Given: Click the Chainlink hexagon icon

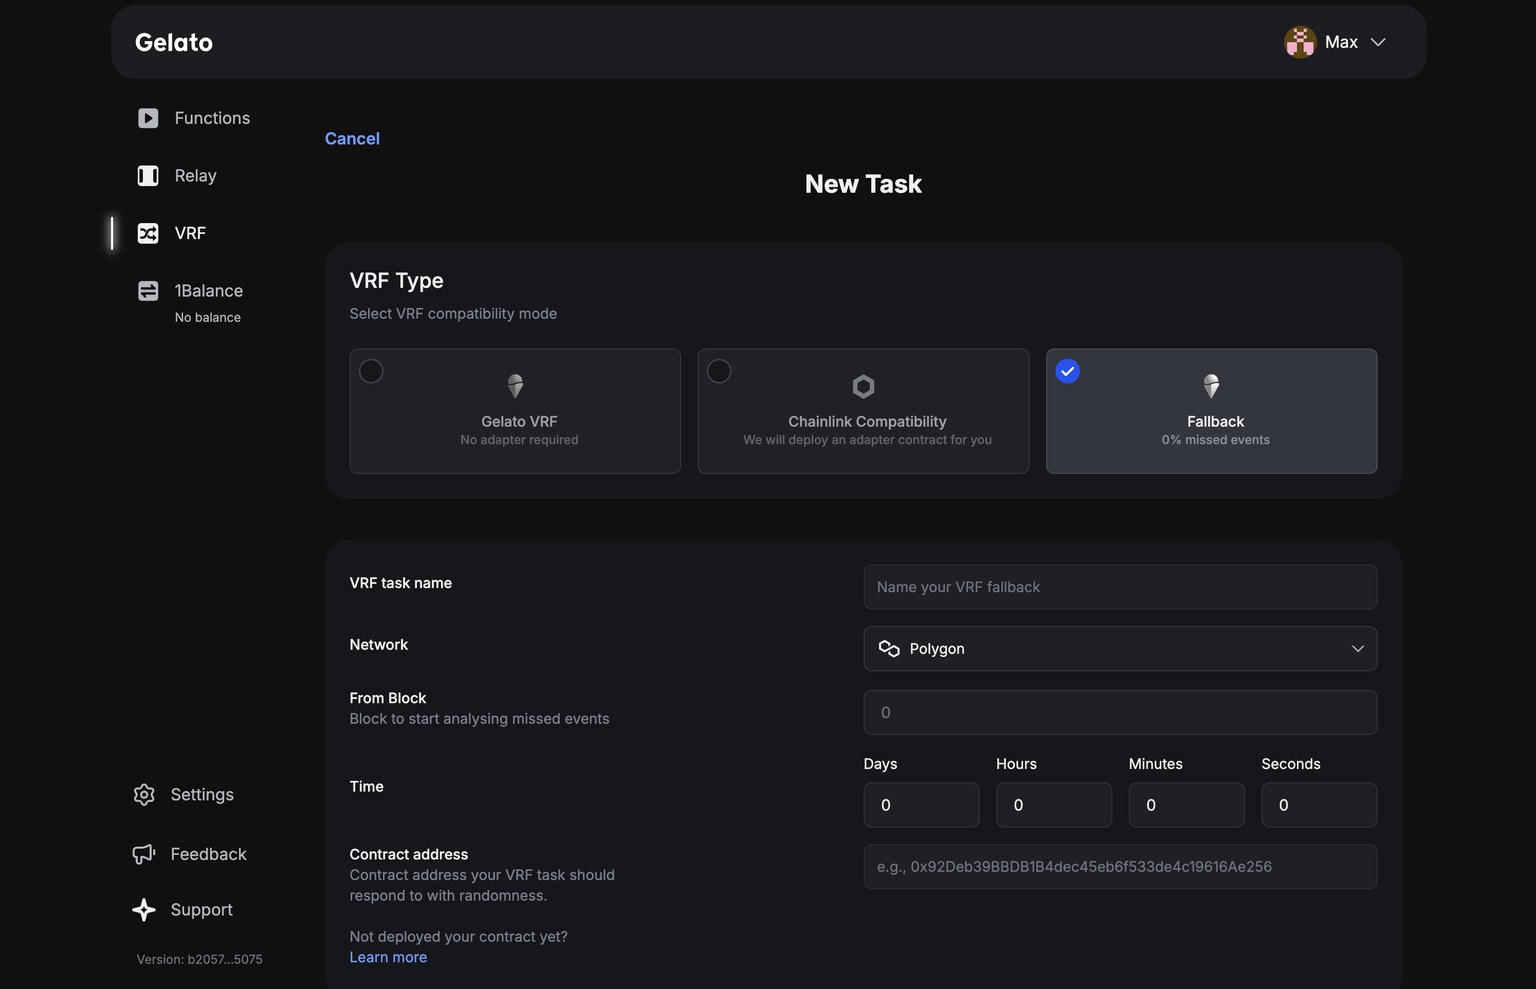Looking at the screenshot, I should click(863, 386).
